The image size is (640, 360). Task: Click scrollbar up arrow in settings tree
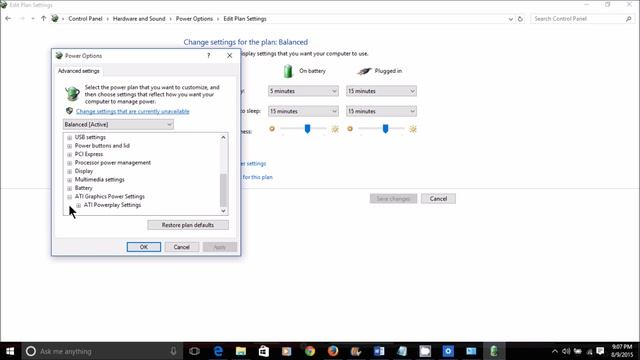click(x=223, y=138)
